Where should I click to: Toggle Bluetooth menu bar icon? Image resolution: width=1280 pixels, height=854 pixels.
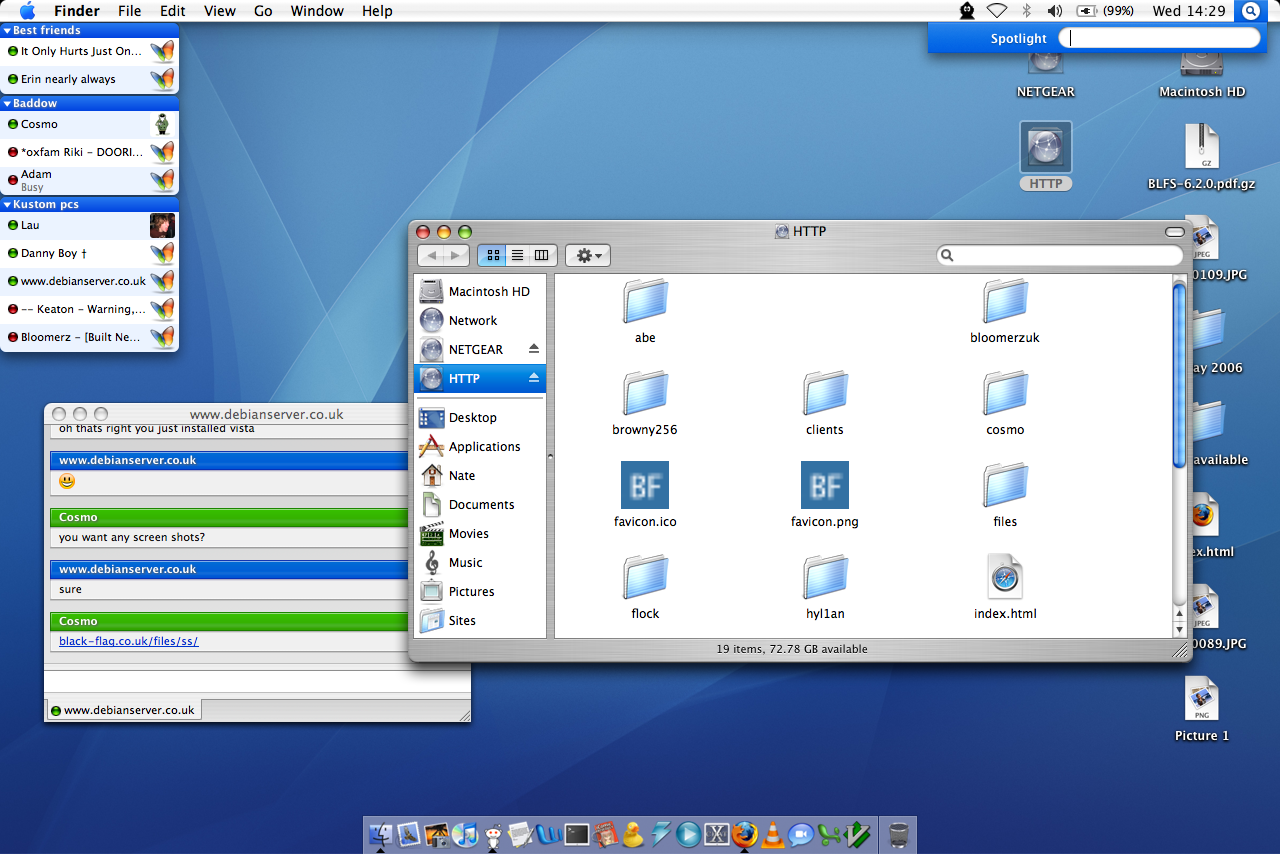click(x=1026, y=11)
